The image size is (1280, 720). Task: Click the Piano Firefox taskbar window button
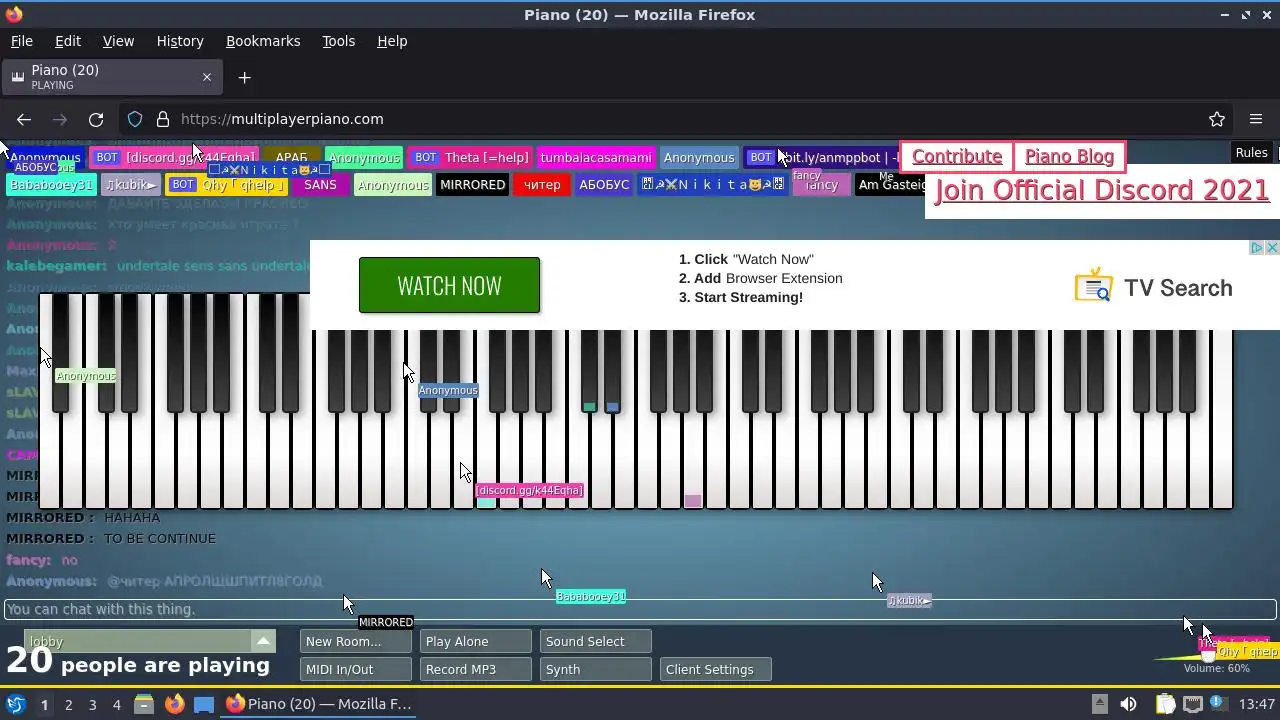click(x=320, y=704)
